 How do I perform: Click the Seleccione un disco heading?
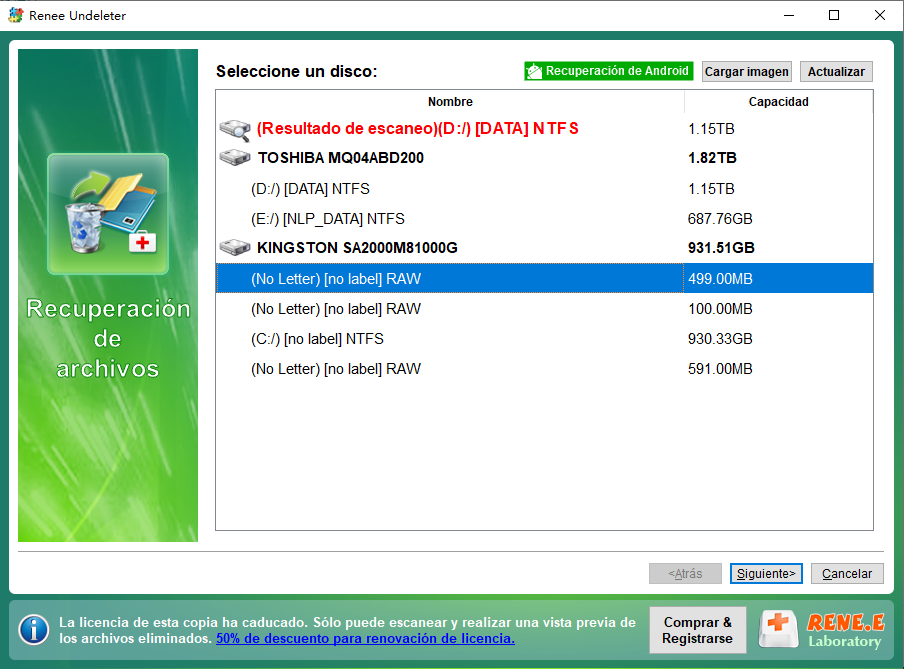296,72
